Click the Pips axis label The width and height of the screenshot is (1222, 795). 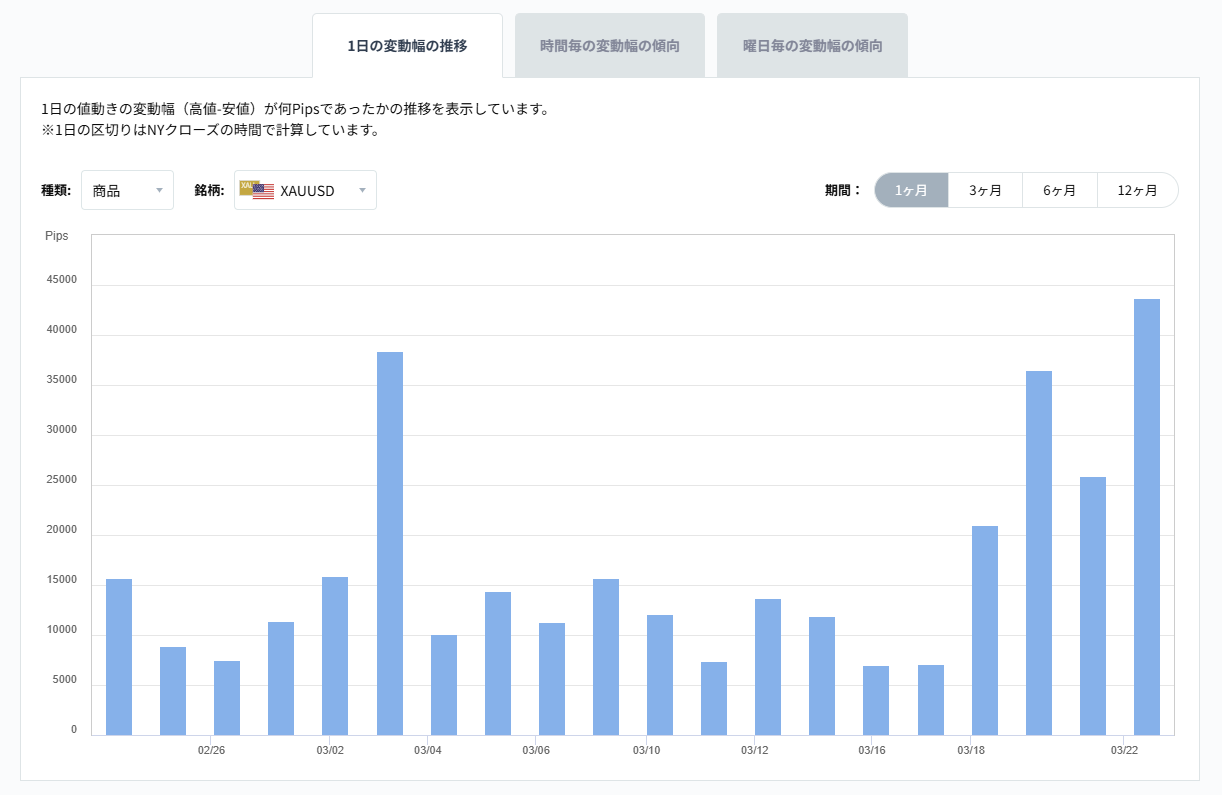57,235
